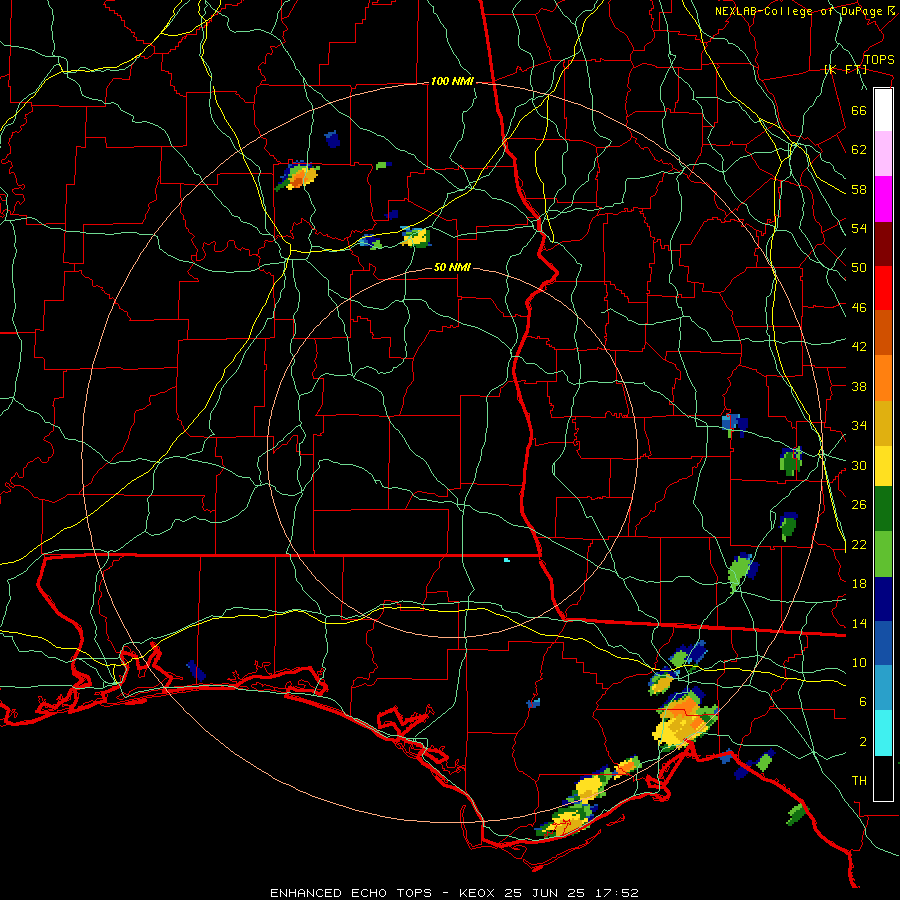Pick the light green legend swatch

[x=883, y=554]
